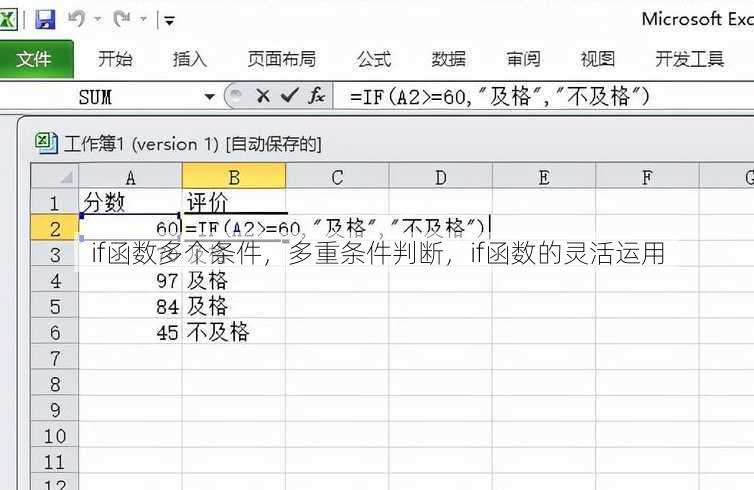Open the 公式 ribbon tab

click(x=374, y=59)
